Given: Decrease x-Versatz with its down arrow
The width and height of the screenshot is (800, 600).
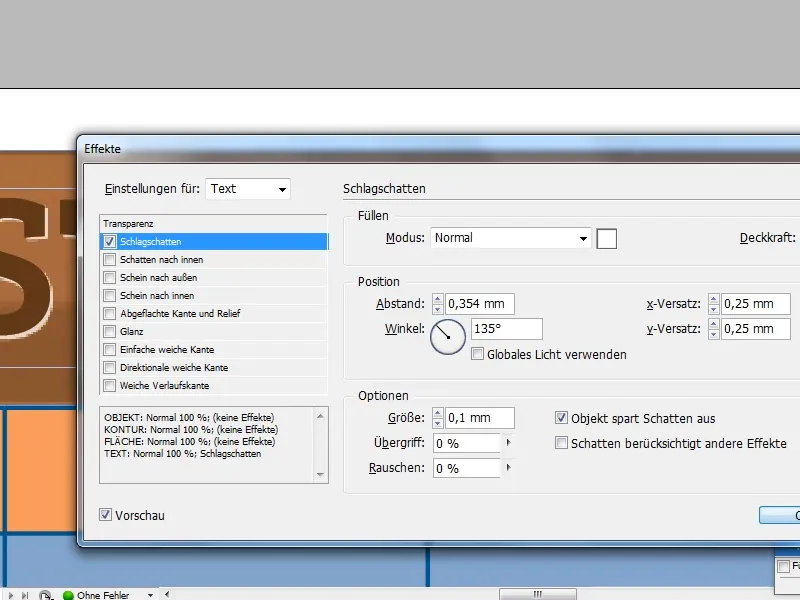Looking at the screenshot, I should (x=714, y=309).
